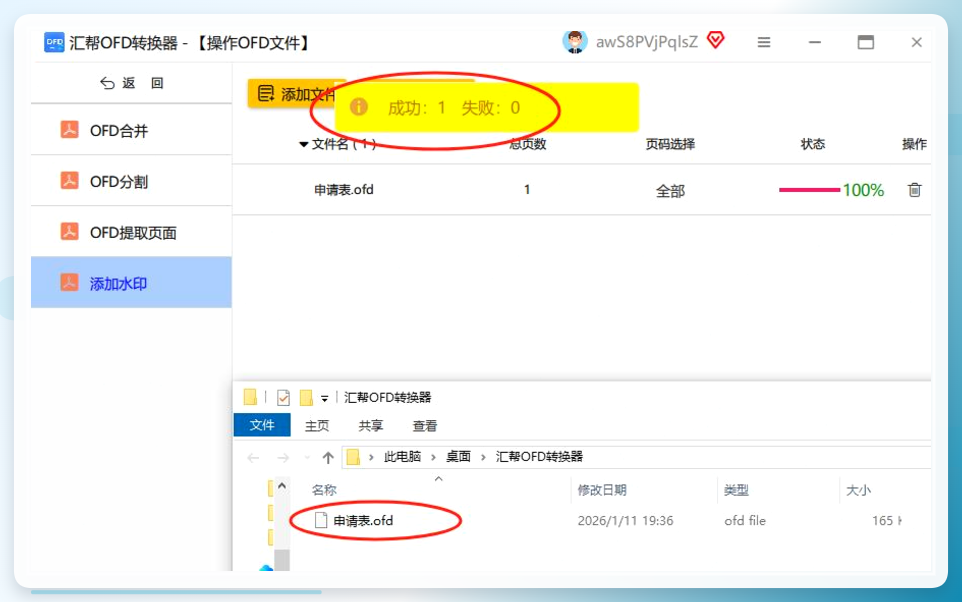Screen dimensions: 962x602
Task: Open the 查看 ribbon tab in Explorer
Action: click(425, 425)
